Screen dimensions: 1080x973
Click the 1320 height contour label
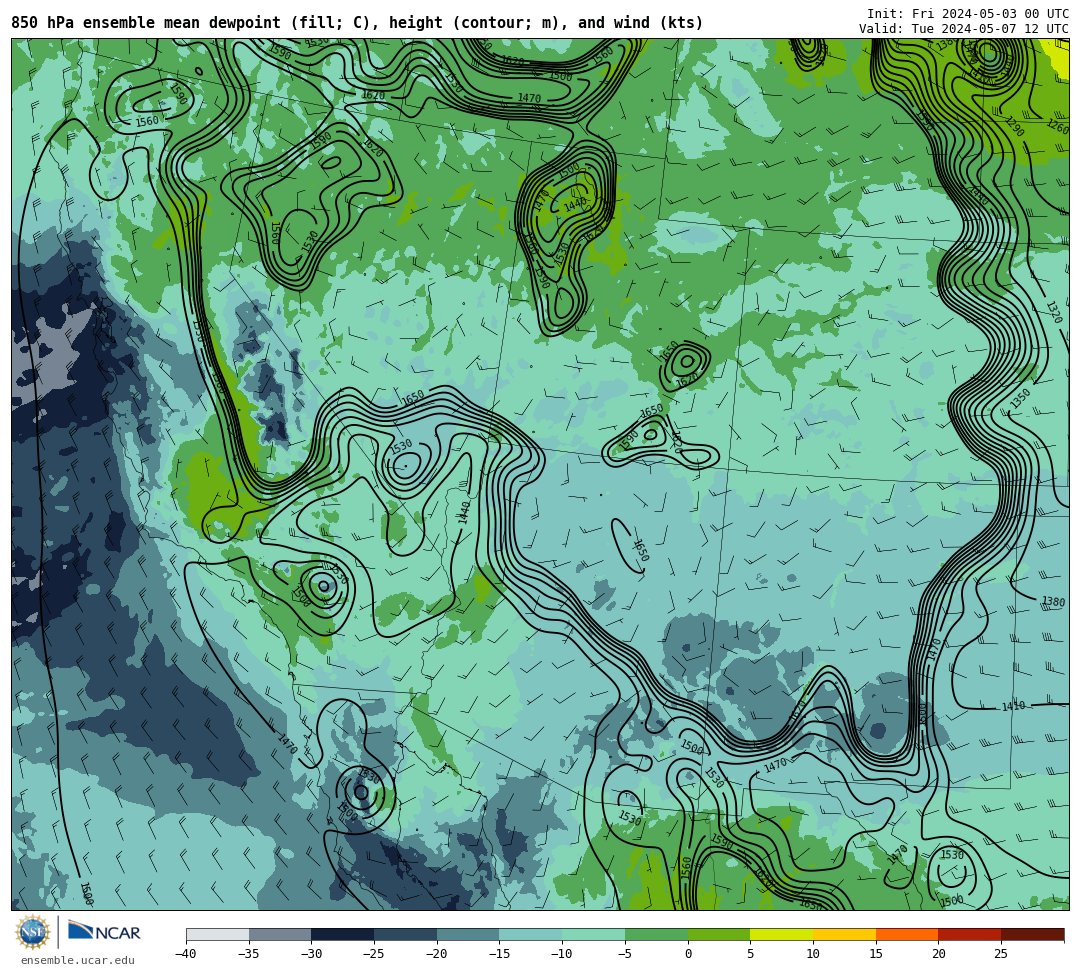1054,312
